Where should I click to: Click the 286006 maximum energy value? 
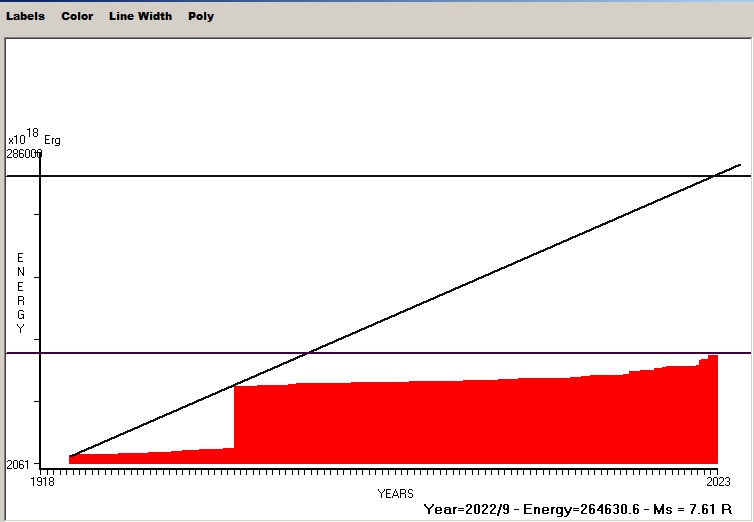click(24, 154)
